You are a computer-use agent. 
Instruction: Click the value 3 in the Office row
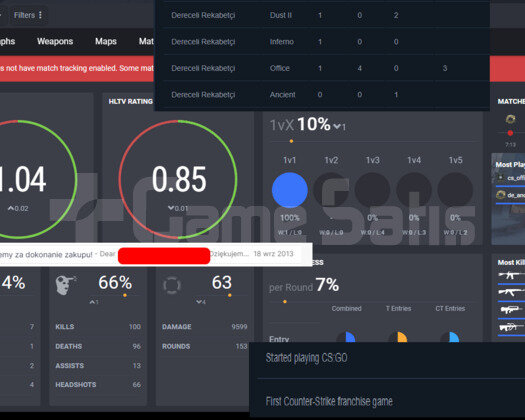(x=445, y=68)
